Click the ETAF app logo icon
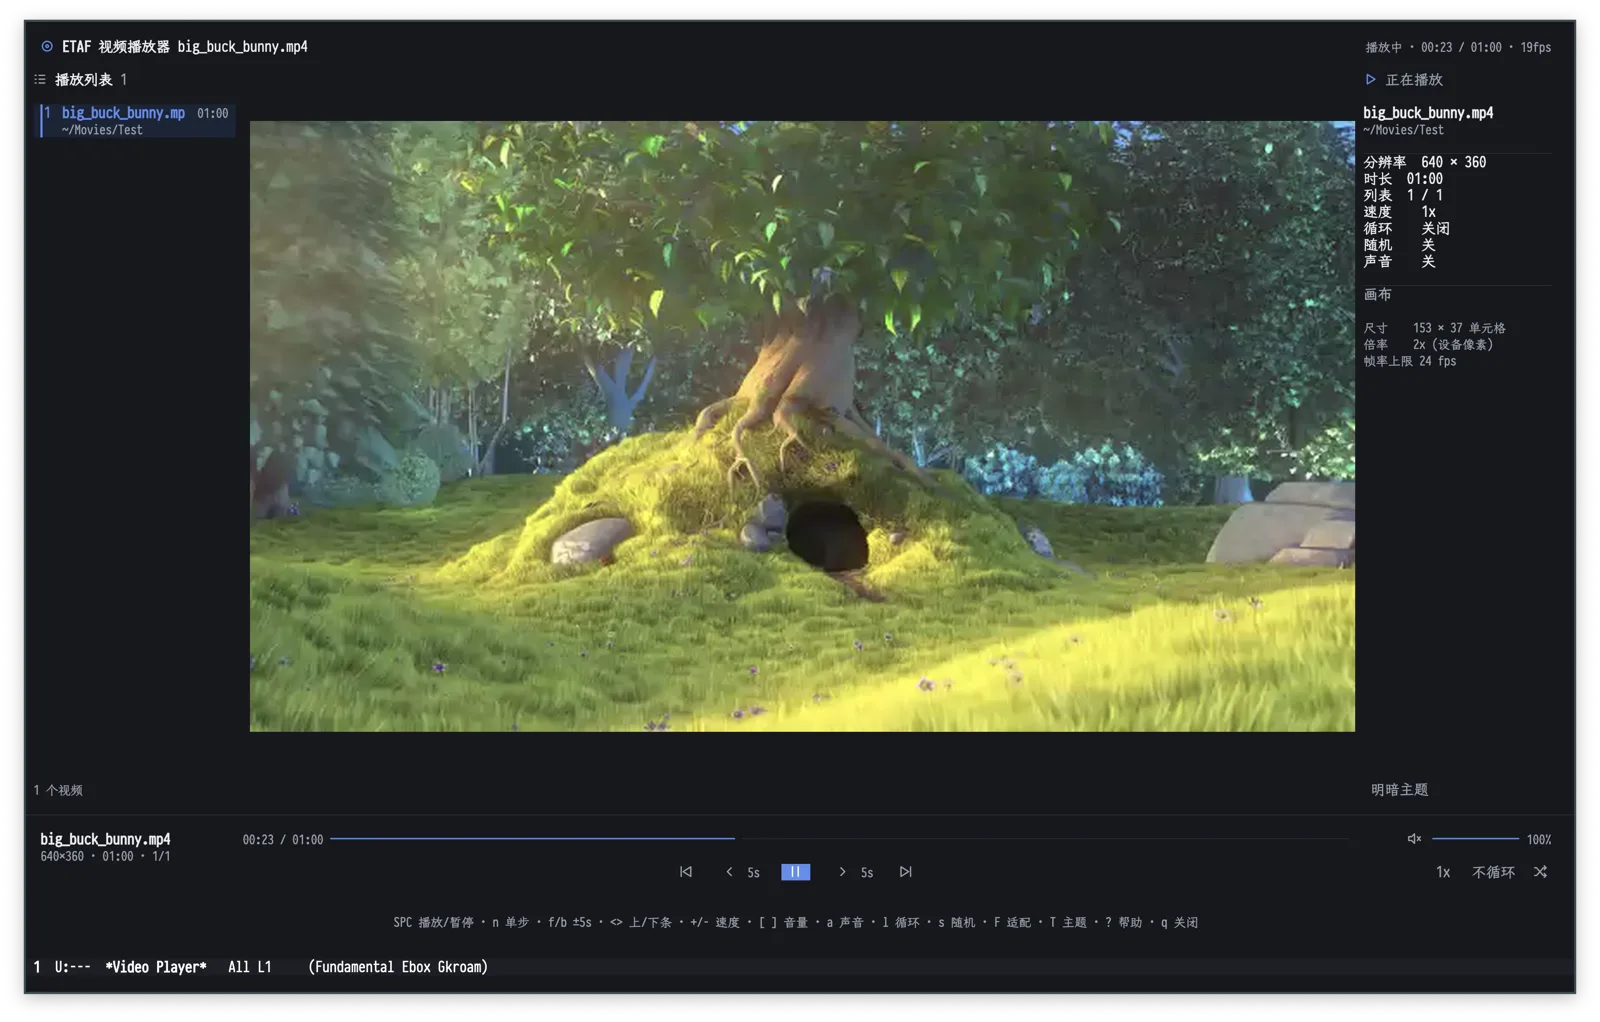Screen dimensions: 1600x1022 click(x=47, y=46)
